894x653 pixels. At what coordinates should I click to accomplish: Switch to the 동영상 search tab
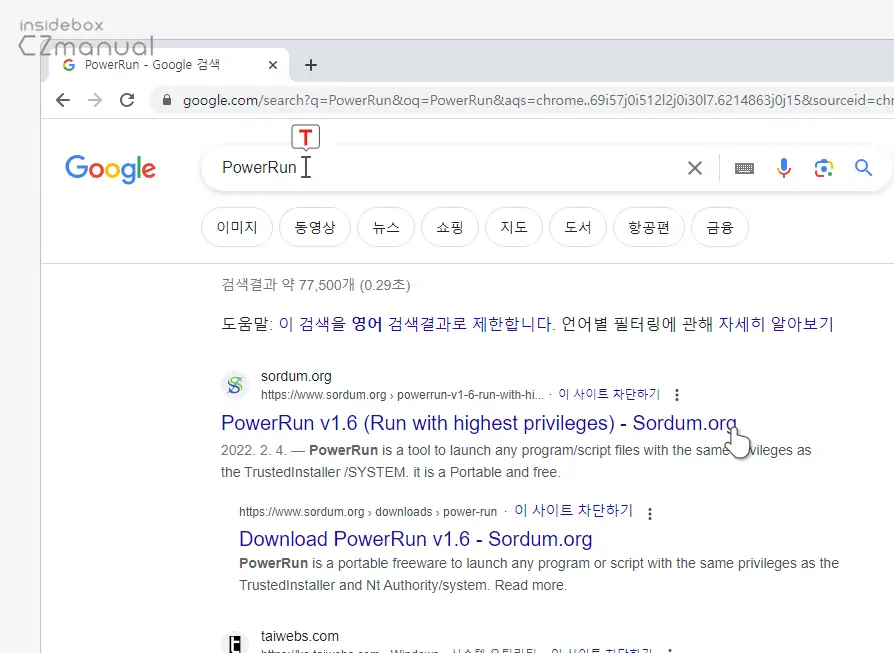tap(315, 227)
